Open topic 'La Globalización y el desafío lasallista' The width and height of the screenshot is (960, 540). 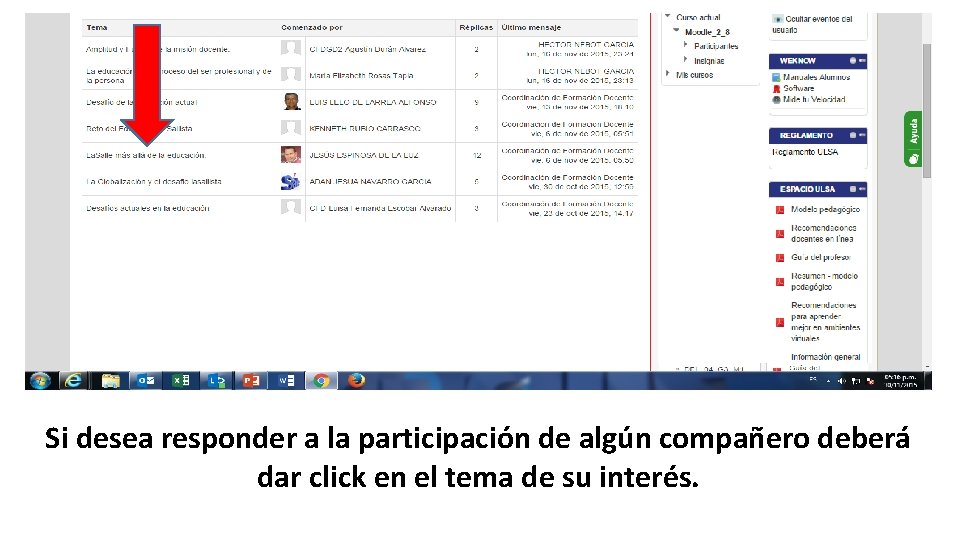pos(154,182)
